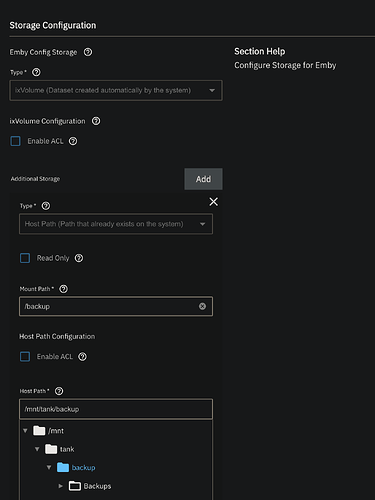Open help icon for Emby Config Storage
The width and height of the screenshot is (375, 500).
coord(88,52)
